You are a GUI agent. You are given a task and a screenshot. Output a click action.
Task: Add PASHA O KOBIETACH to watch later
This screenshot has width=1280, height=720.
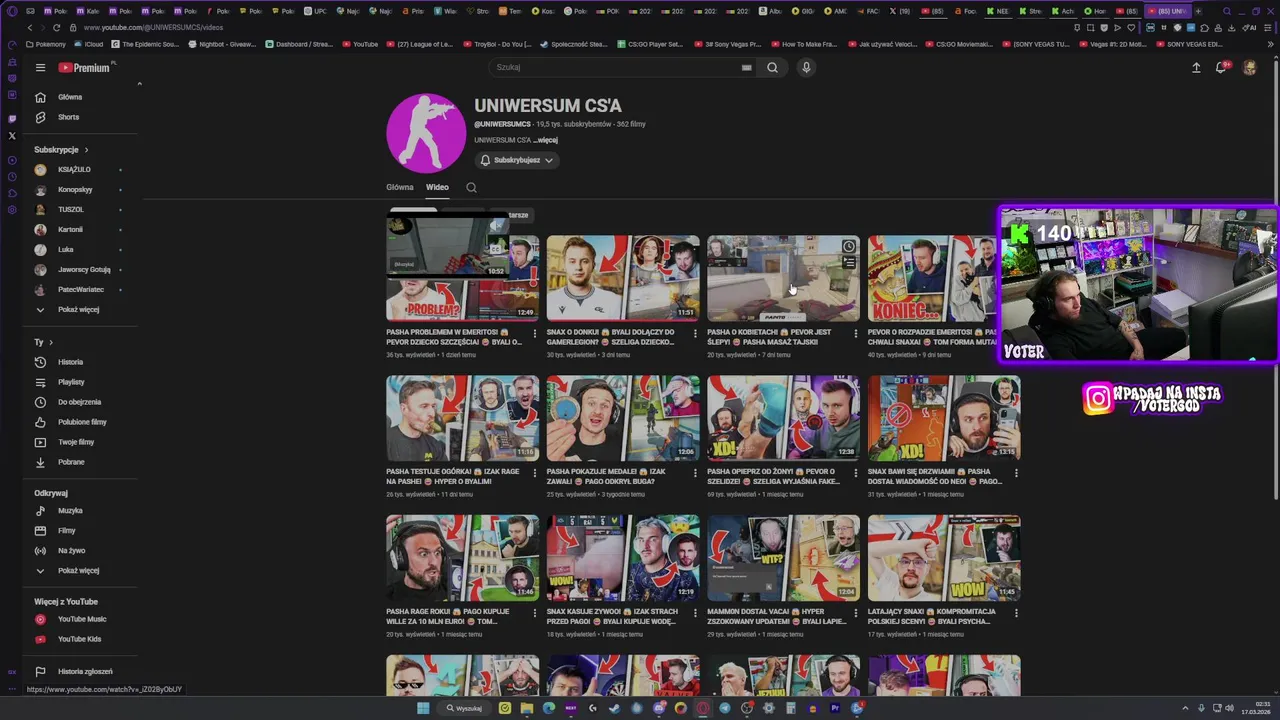point(848,247)
